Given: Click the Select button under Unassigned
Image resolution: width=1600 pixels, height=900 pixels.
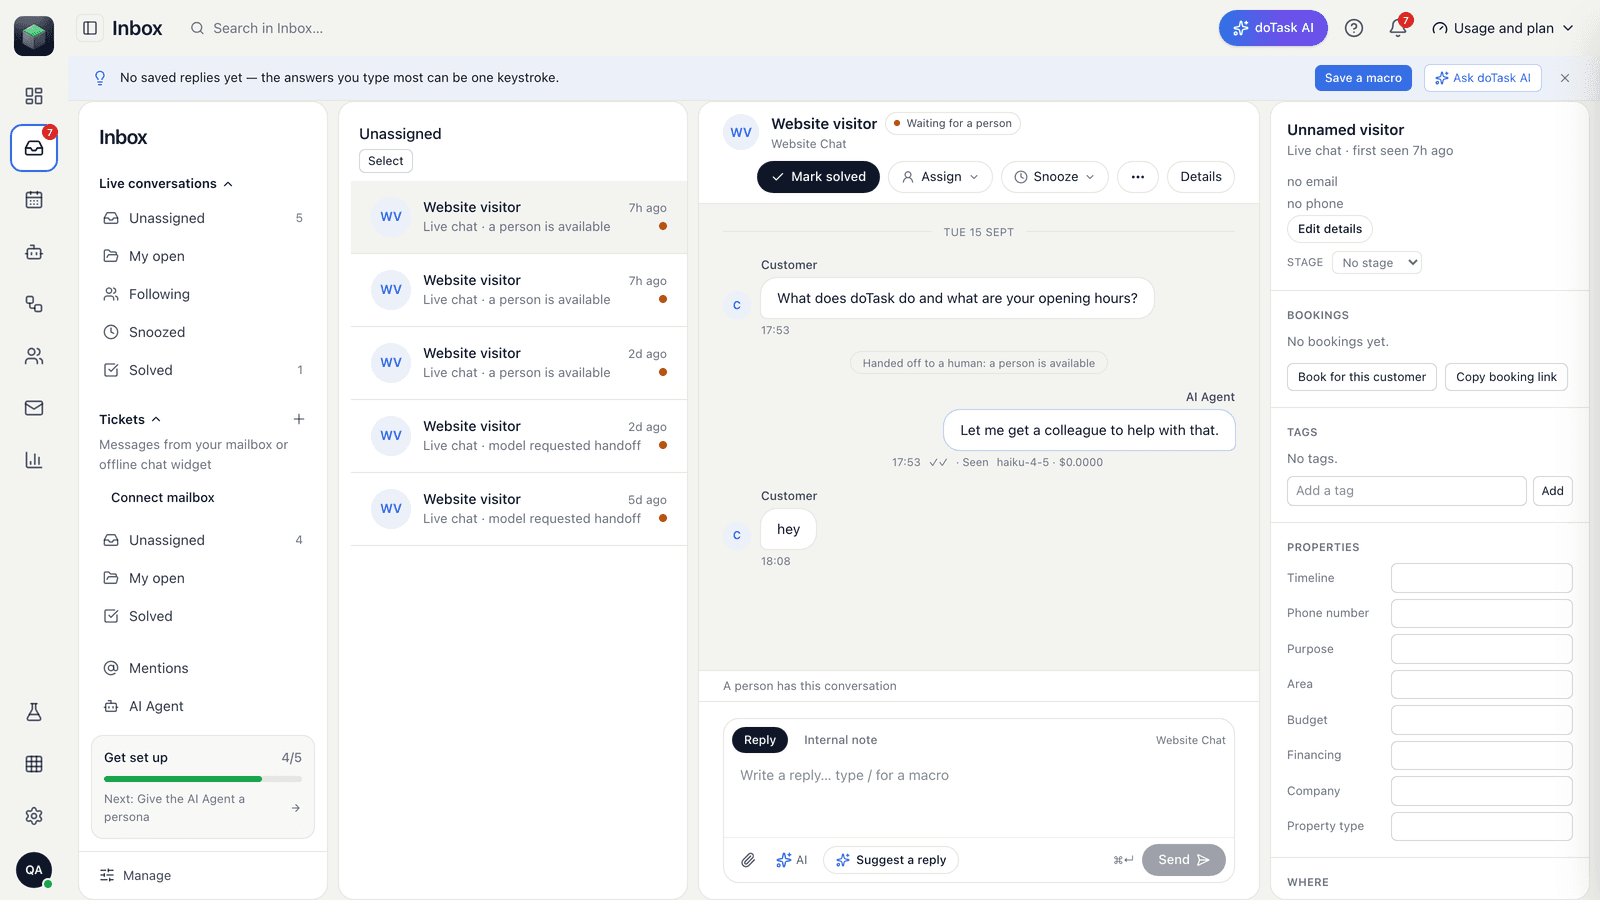Looking at the screenshot, I should tap(386, 161).
